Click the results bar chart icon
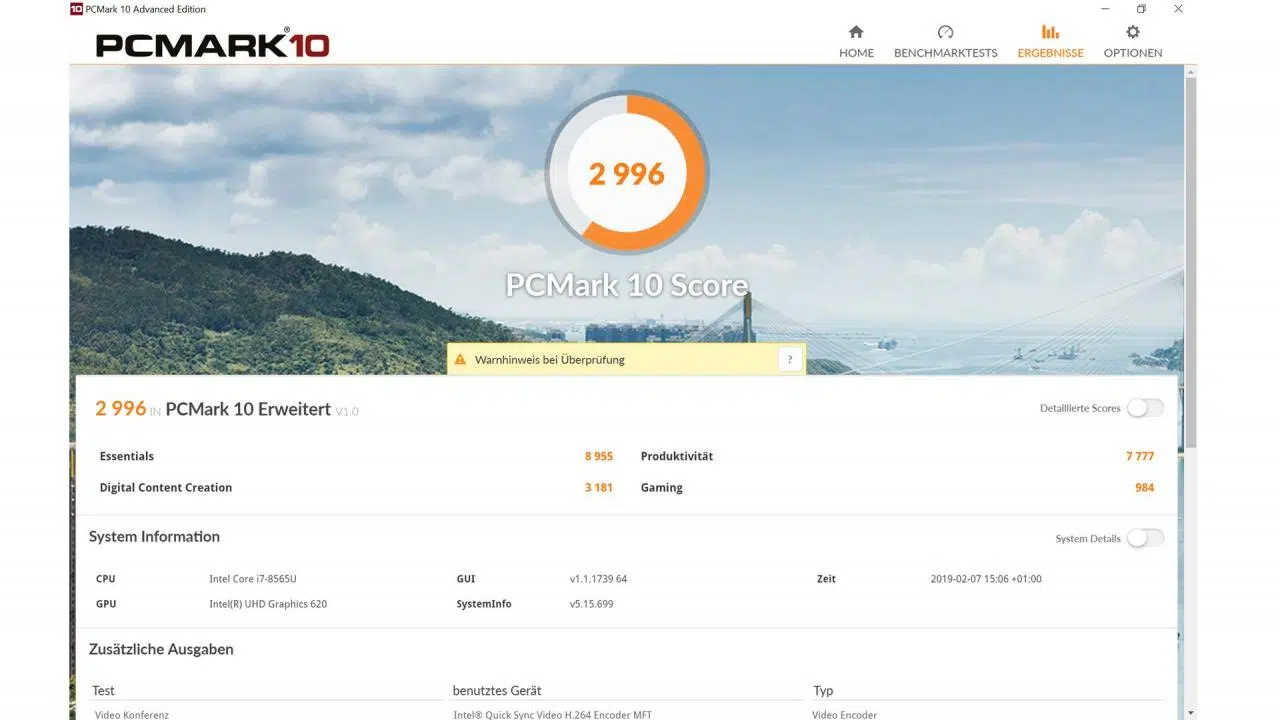This screenshot has height=720, width=1280. (x=1050, y=32)
